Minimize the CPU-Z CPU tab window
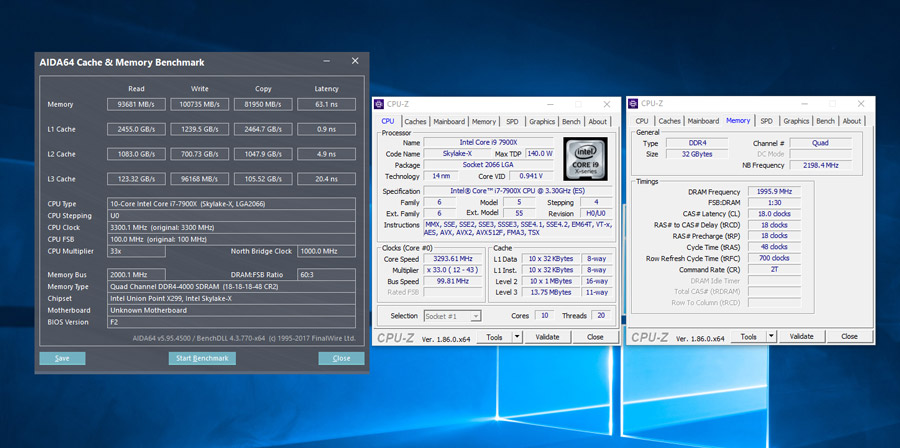The height and width of the screenshot is (448, 900). point(550,104)
